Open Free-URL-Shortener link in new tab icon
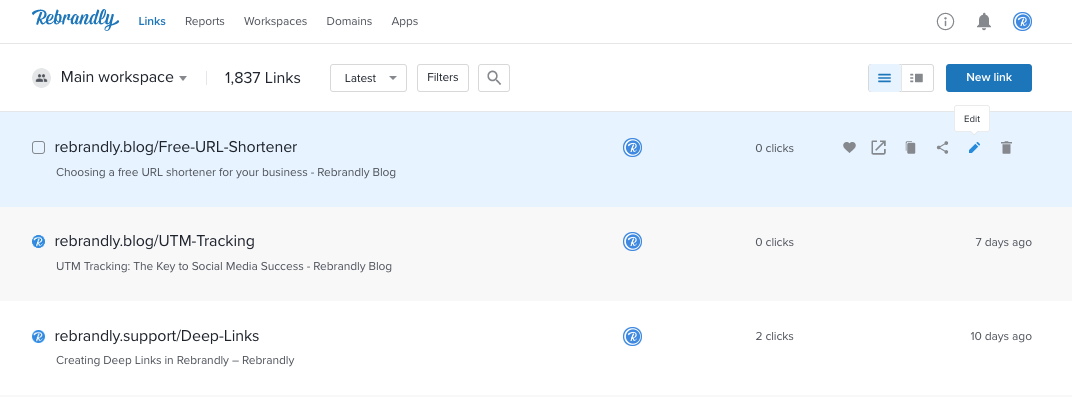The width and height of the screenshot is (1072, 397). [x=879, y=148]
